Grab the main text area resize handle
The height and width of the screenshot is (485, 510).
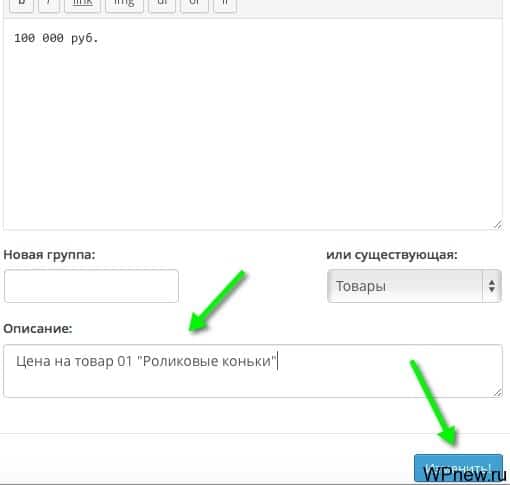pyautogui.click(x=498, y=225)
